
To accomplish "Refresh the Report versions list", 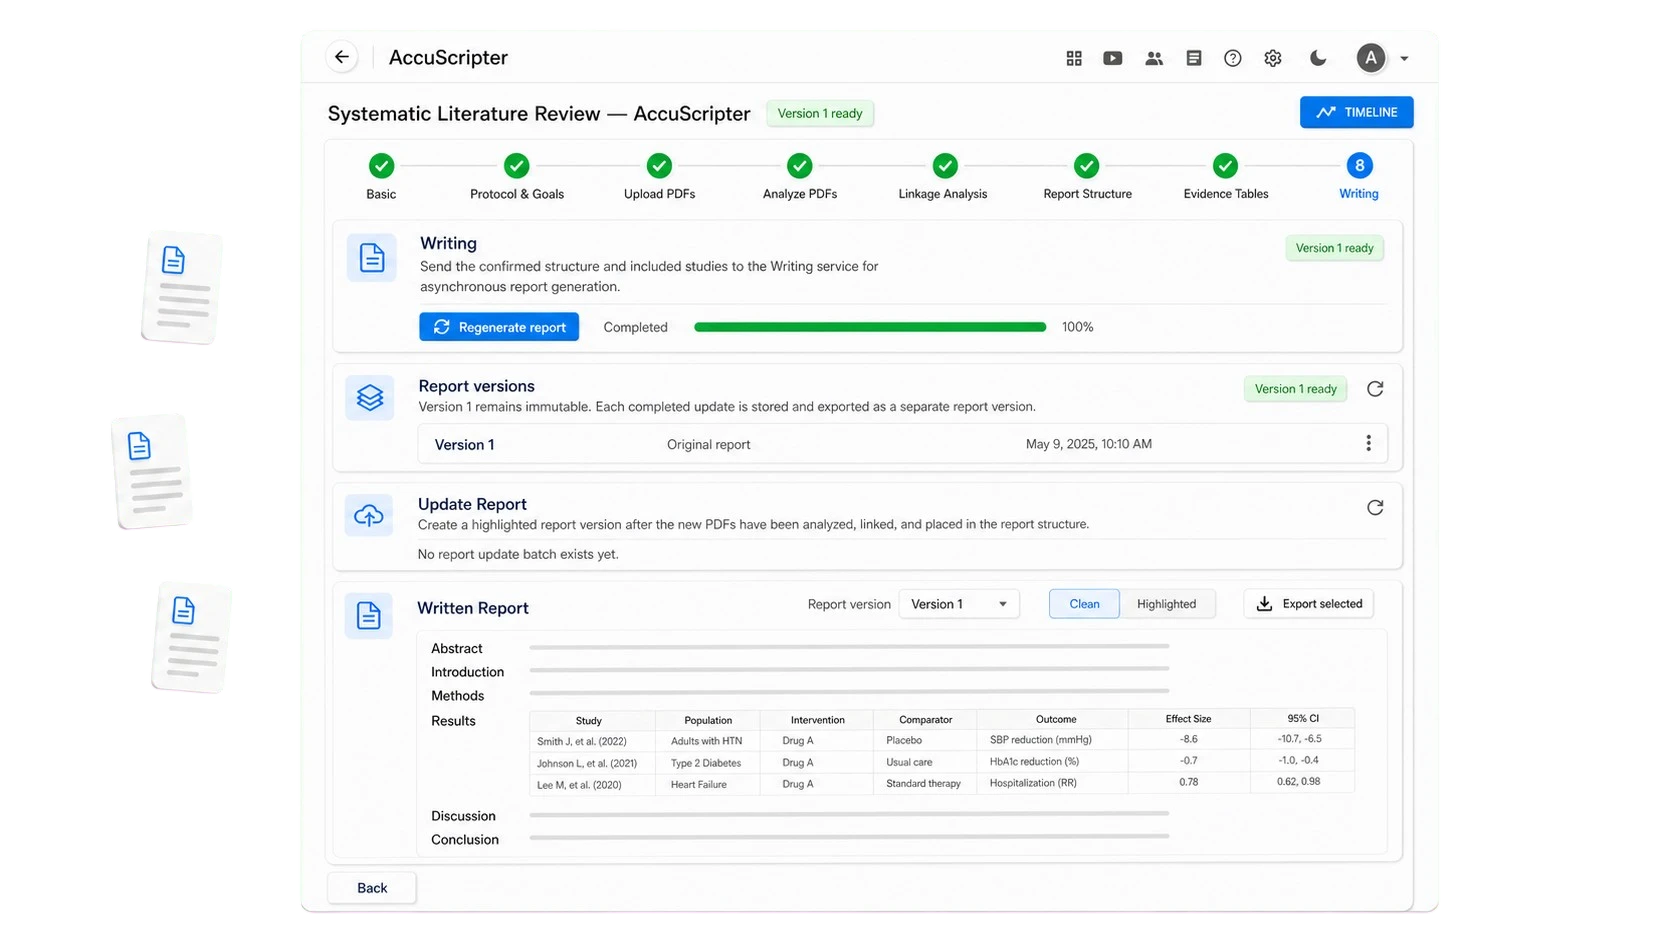I will pos(1375,389).
